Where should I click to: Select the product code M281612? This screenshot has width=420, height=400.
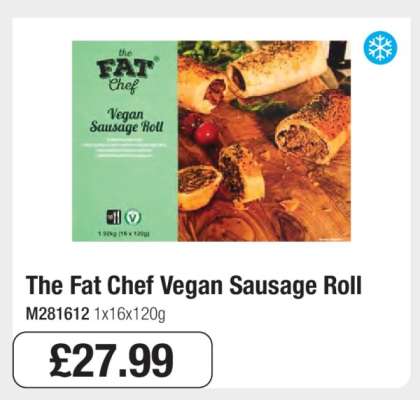(x=57, y=314)
